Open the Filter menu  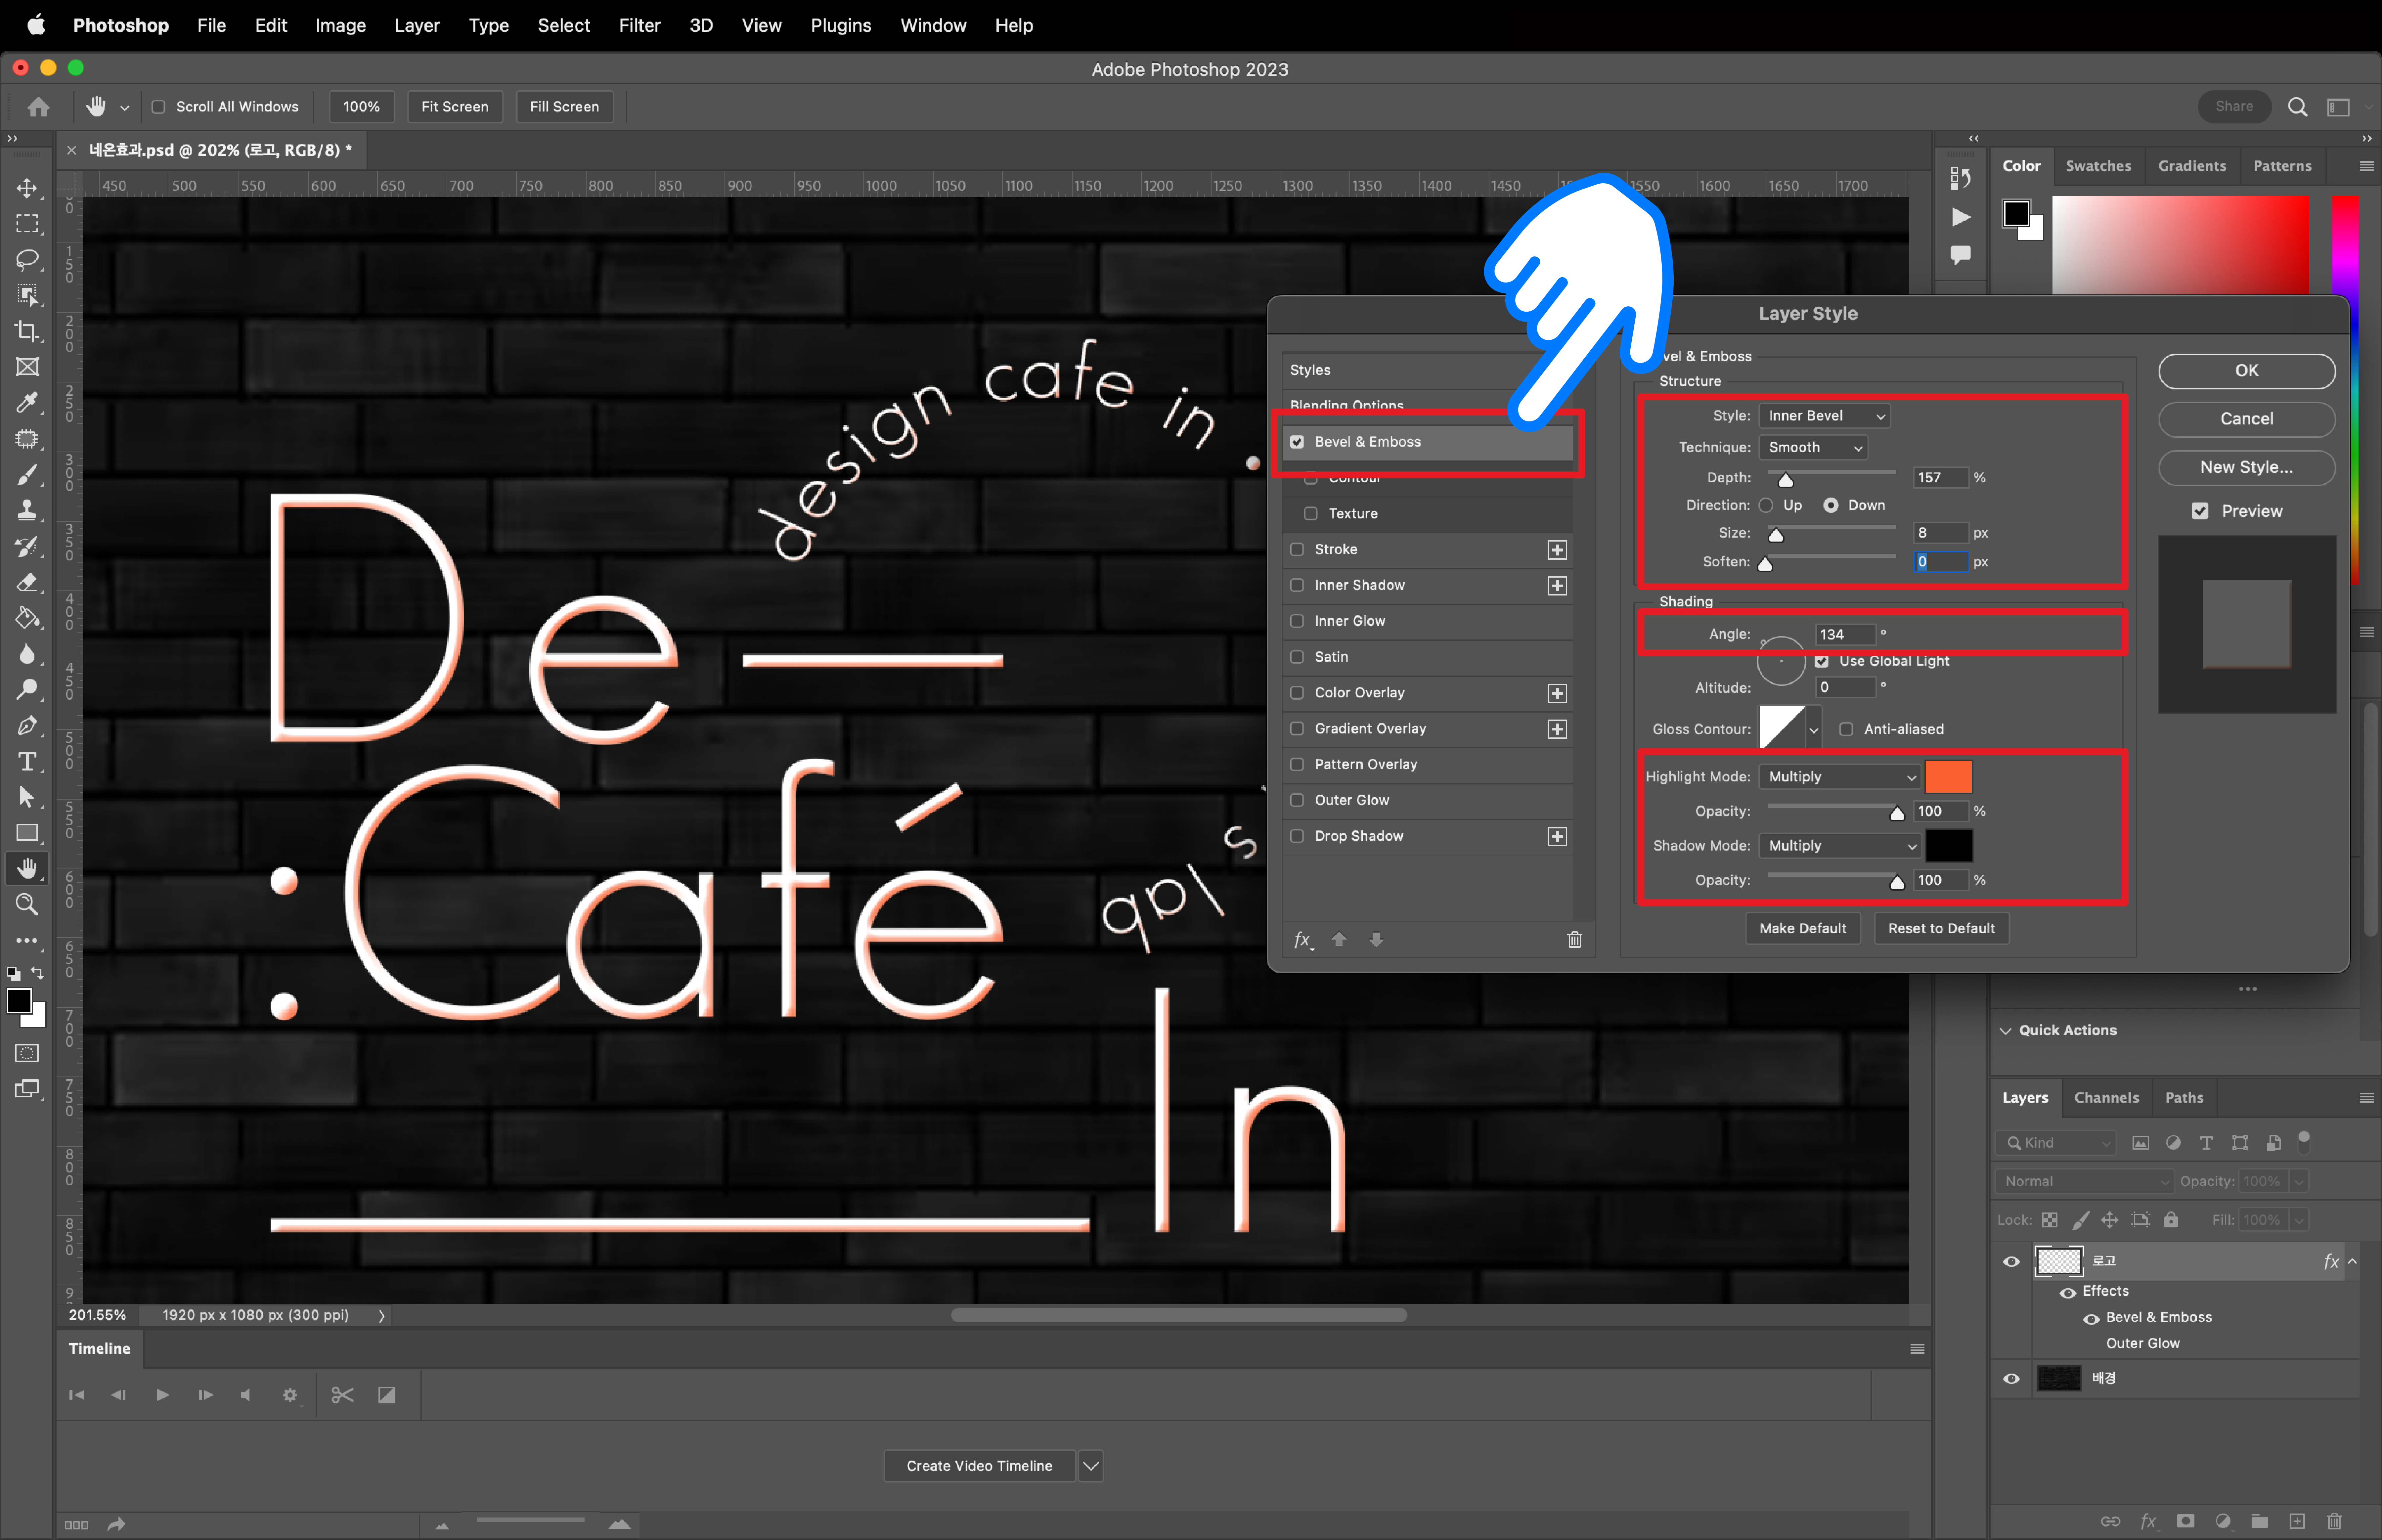[639, 25]
